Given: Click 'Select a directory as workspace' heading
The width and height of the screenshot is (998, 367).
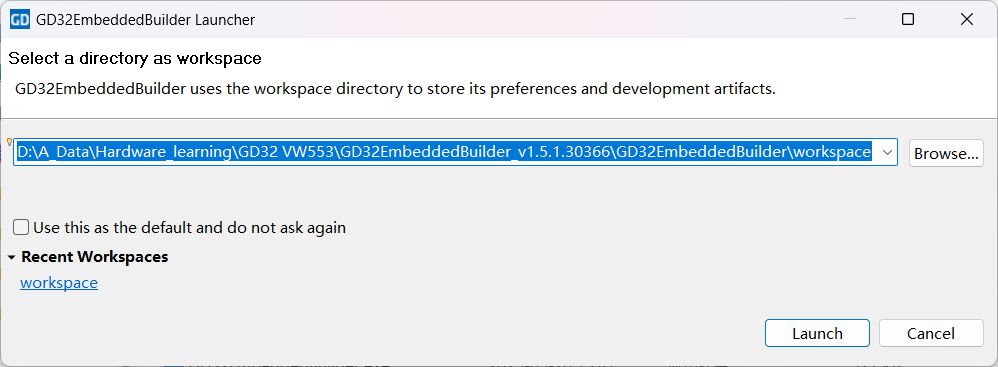Looking at the screenshot, I should [x=135, y=59].
